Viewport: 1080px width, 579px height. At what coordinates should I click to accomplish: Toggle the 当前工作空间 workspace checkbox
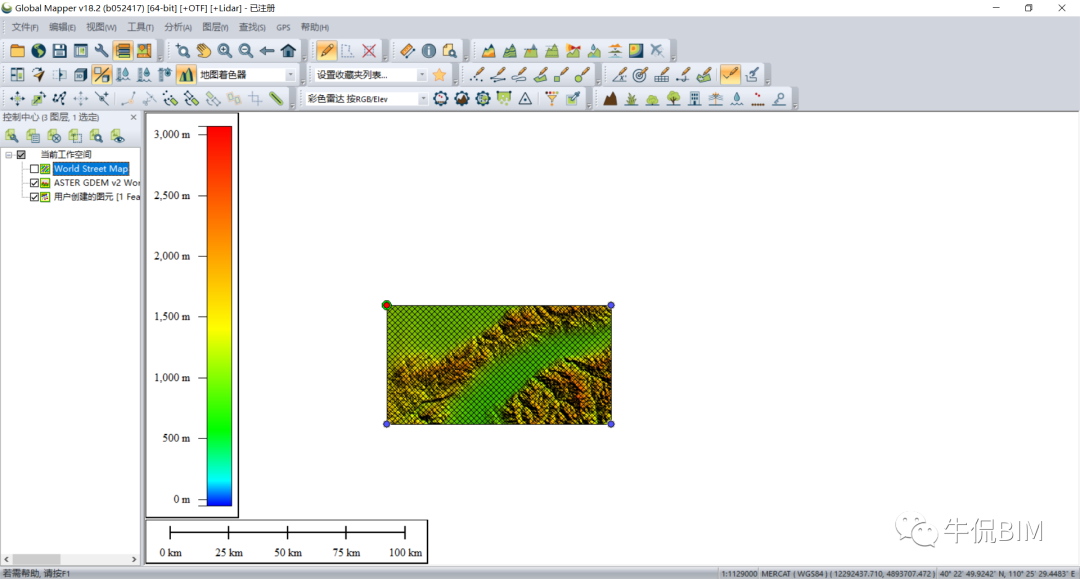click(21, 155)
